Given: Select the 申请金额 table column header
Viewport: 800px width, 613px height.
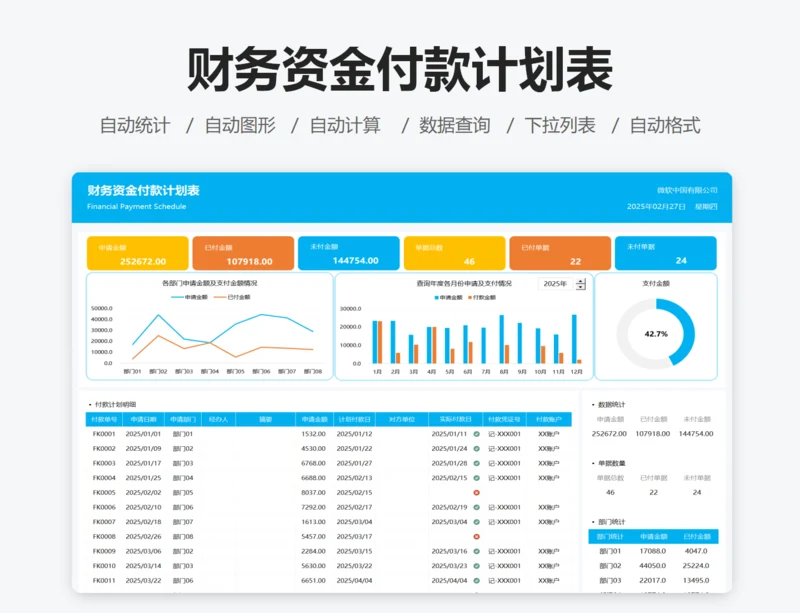Looking at the screenshot, I should pyautogui.click(x=314, y=419).
